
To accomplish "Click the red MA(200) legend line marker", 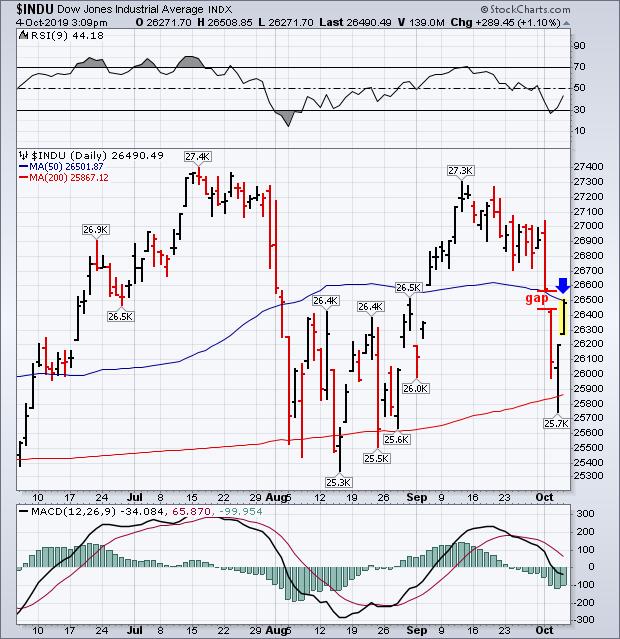I will tap(23, 178).
